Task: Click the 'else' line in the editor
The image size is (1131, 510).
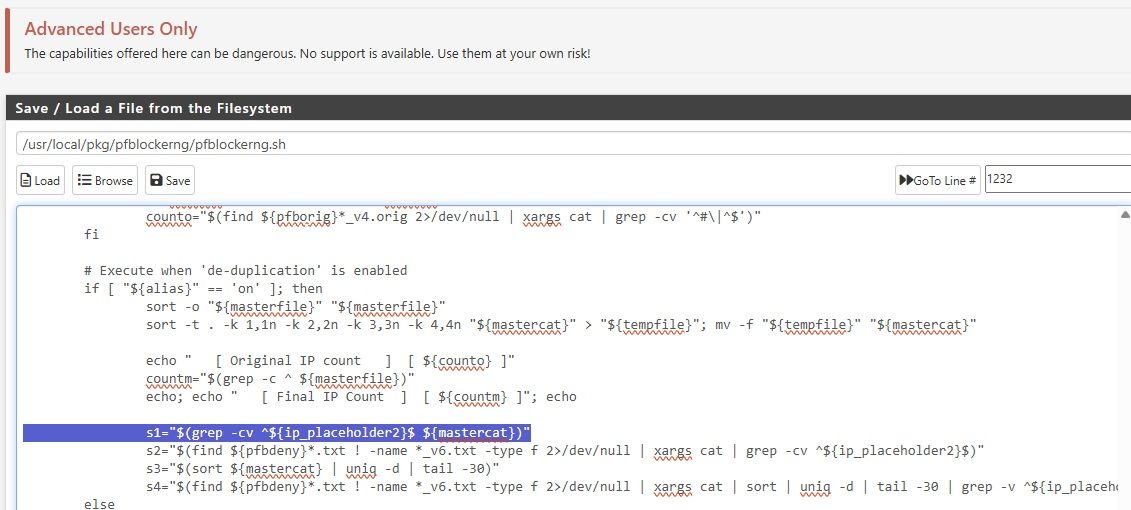Action: tap(100, 505)
